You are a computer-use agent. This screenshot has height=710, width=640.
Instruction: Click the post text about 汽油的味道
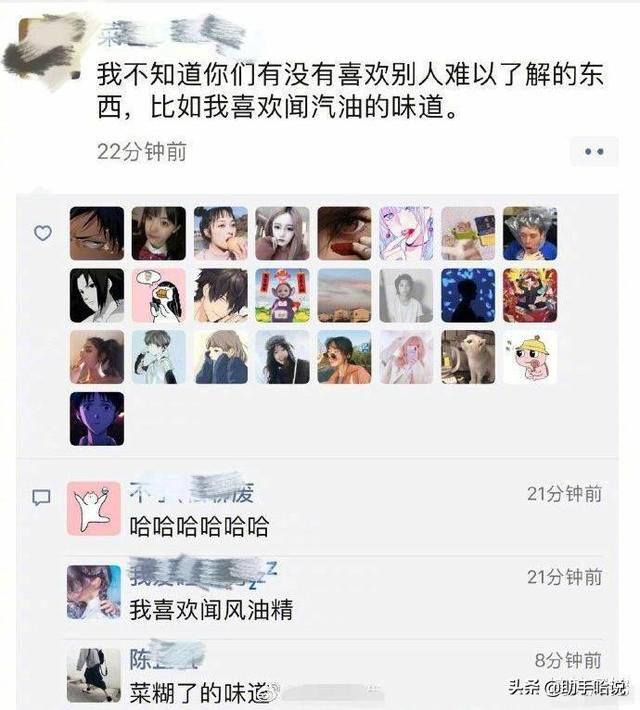tap(350, 91)
